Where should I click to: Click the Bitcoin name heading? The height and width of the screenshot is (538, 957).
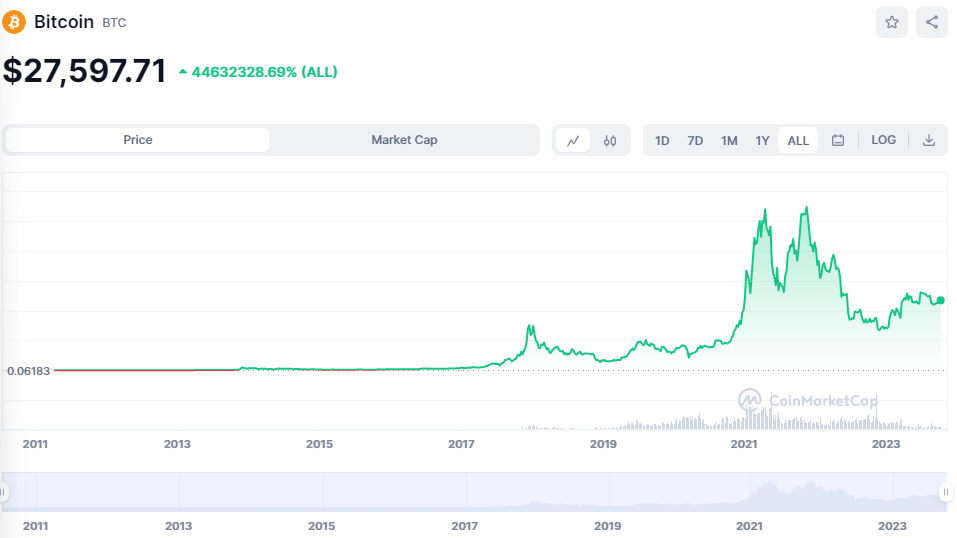pyautogui.click(x=64, y=22)
